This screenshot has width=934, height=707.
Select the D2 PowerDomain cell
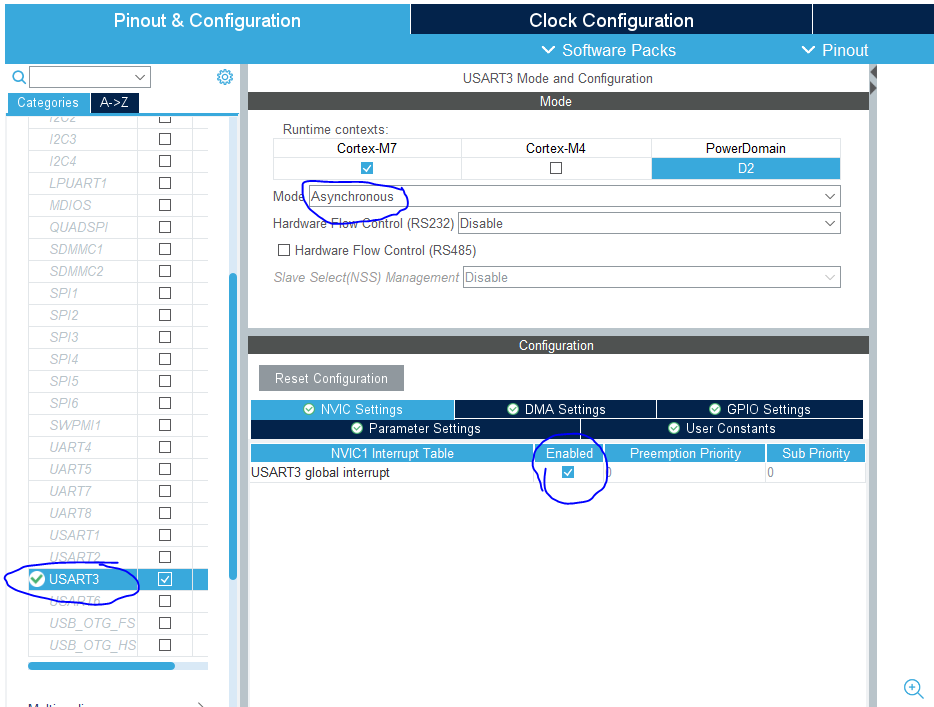[x=746, y=169]
